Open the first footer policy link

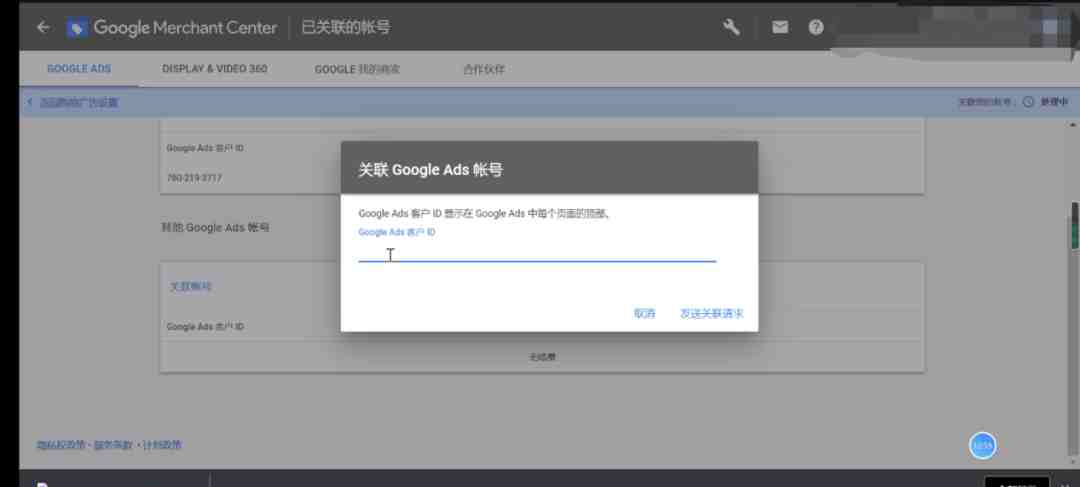[61, 445]
